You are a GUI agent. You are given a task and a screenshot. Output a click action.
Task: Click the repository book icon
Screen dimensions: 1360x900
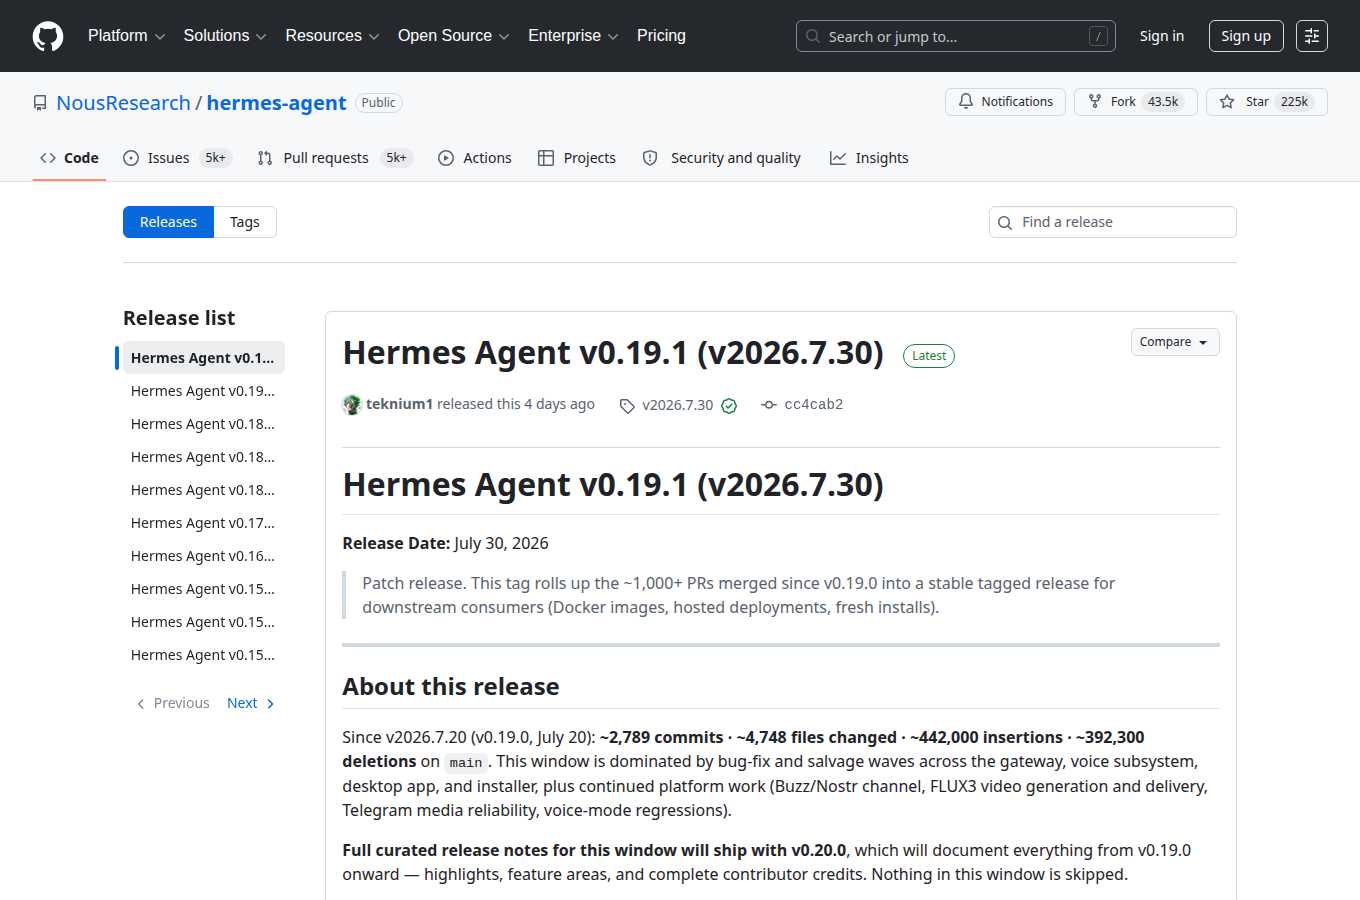tap(40, 103)
